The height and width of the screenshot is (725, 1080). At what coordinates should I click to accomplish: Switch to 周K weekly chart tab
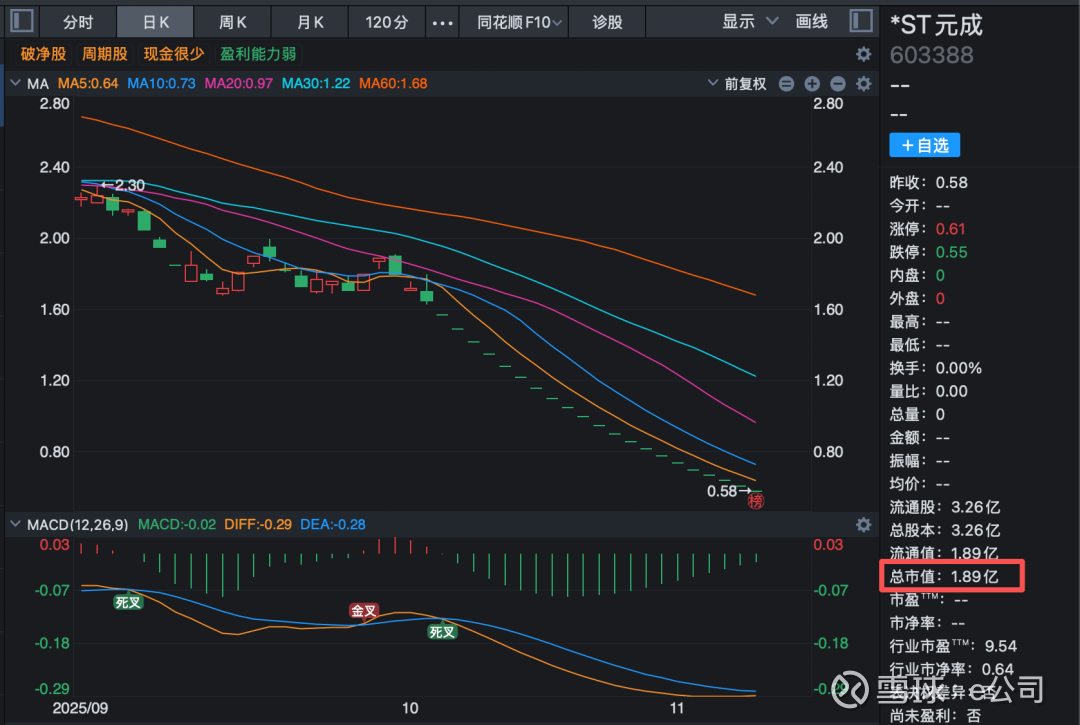pos(233,21)
